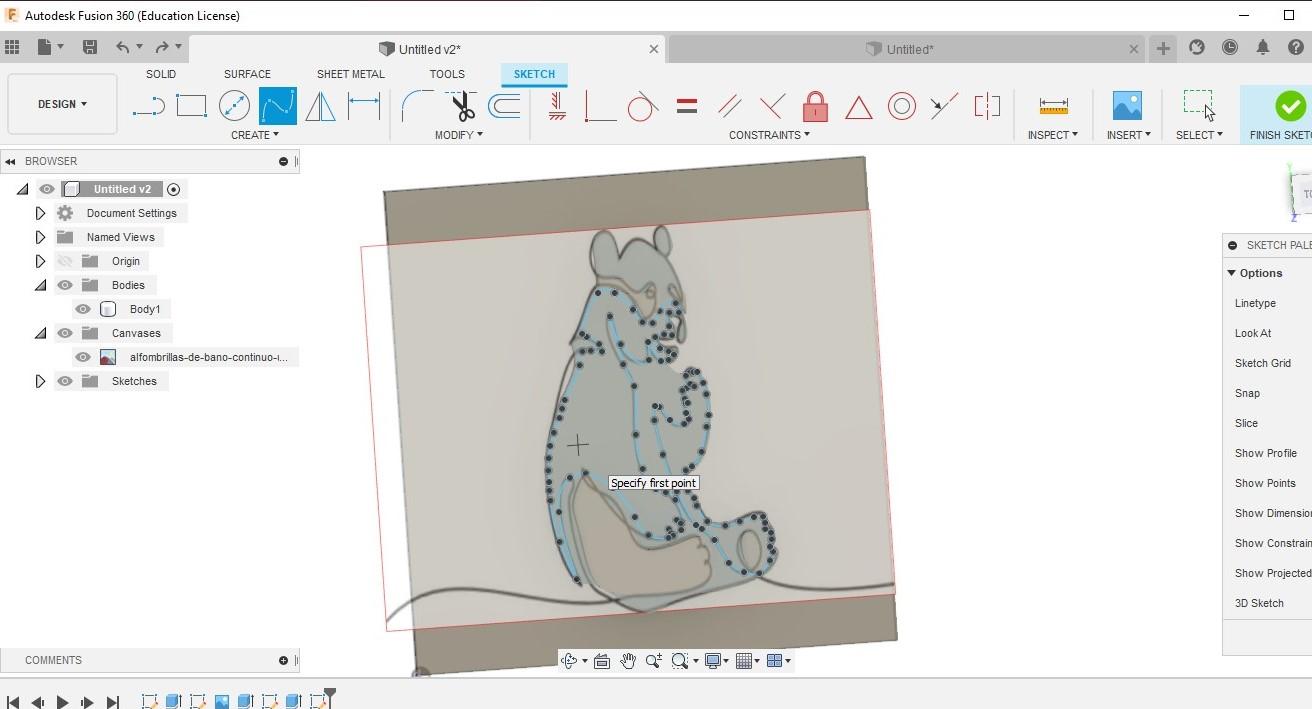Select the 2-Point Rectangle tool
This screenshot has height=709, width=1312.
[x=191, y=106]
